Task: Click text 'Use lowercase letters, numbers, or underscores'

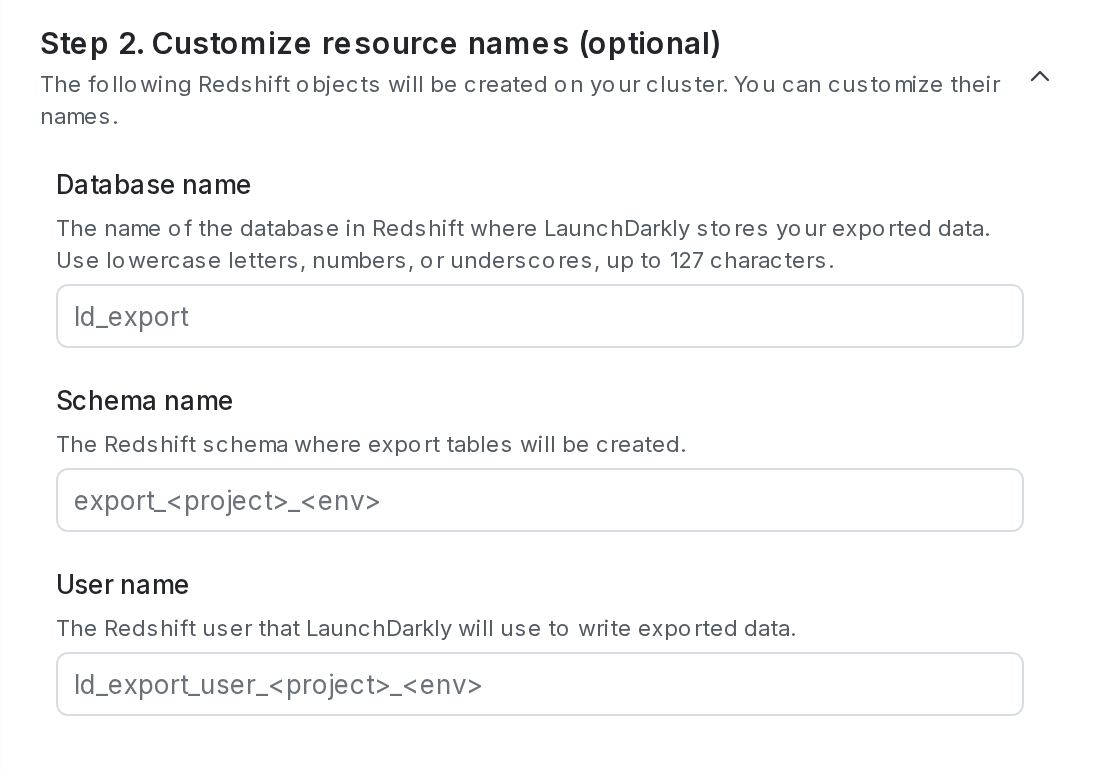Action: (328, 260)
